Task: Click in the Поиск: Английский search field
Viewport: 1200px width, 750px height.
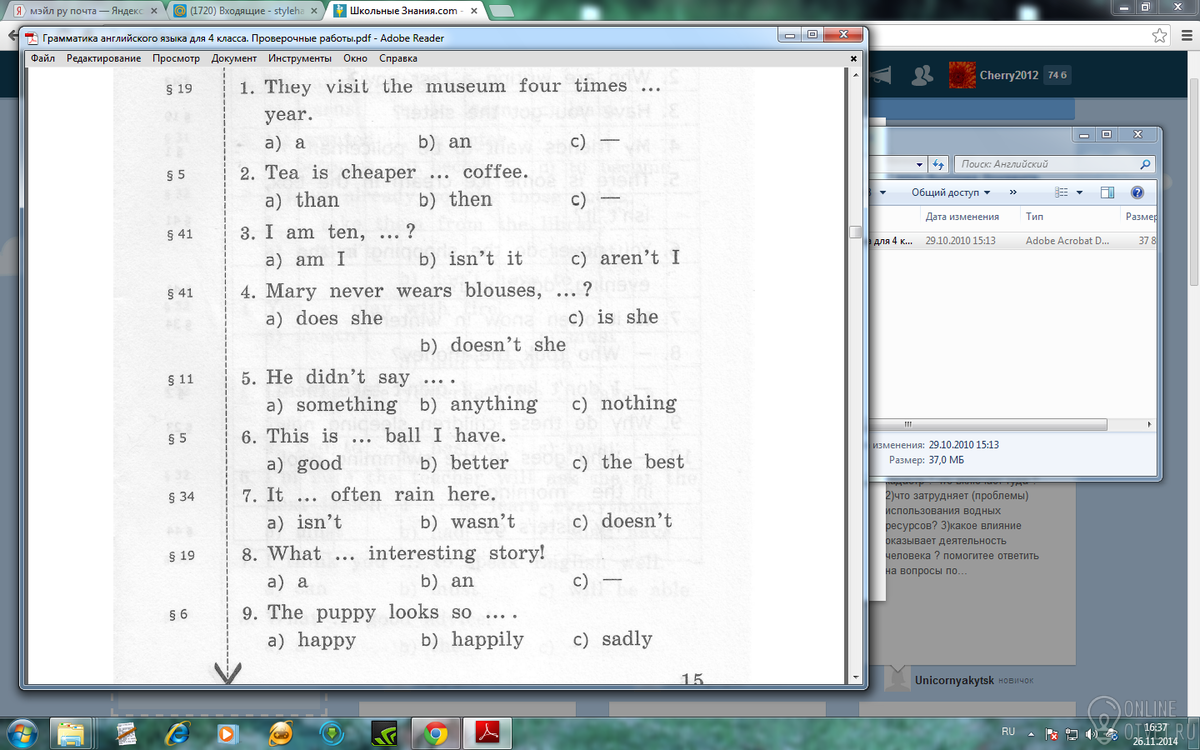Action: [x=1045, y=164]
